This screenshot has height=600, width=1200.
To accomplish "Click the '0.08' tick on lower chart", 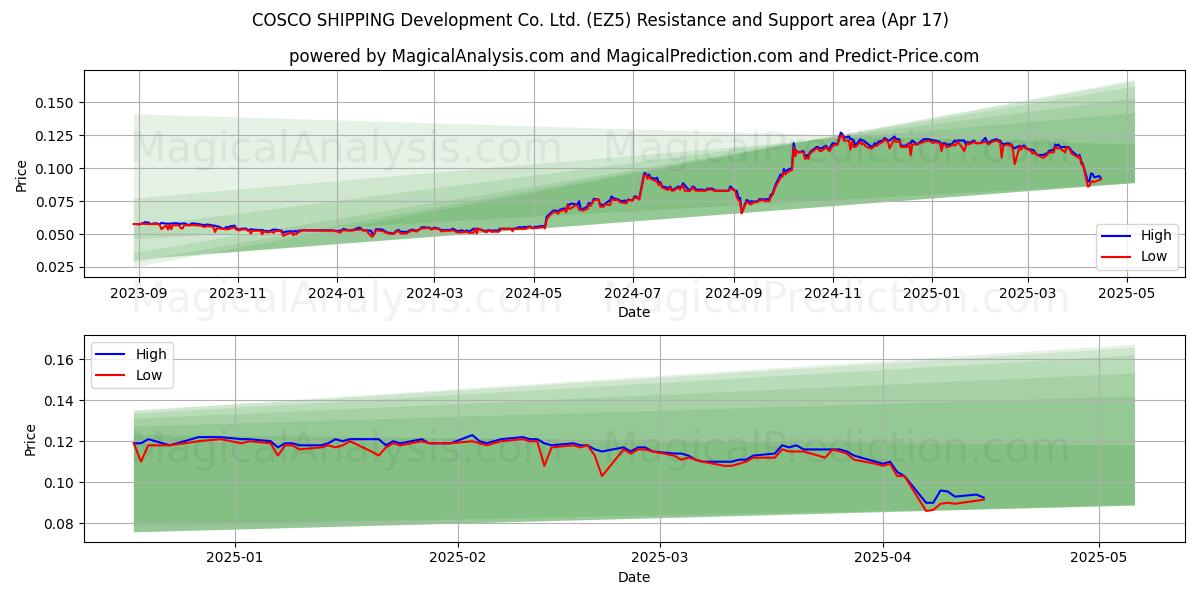I will click(59, 524).
